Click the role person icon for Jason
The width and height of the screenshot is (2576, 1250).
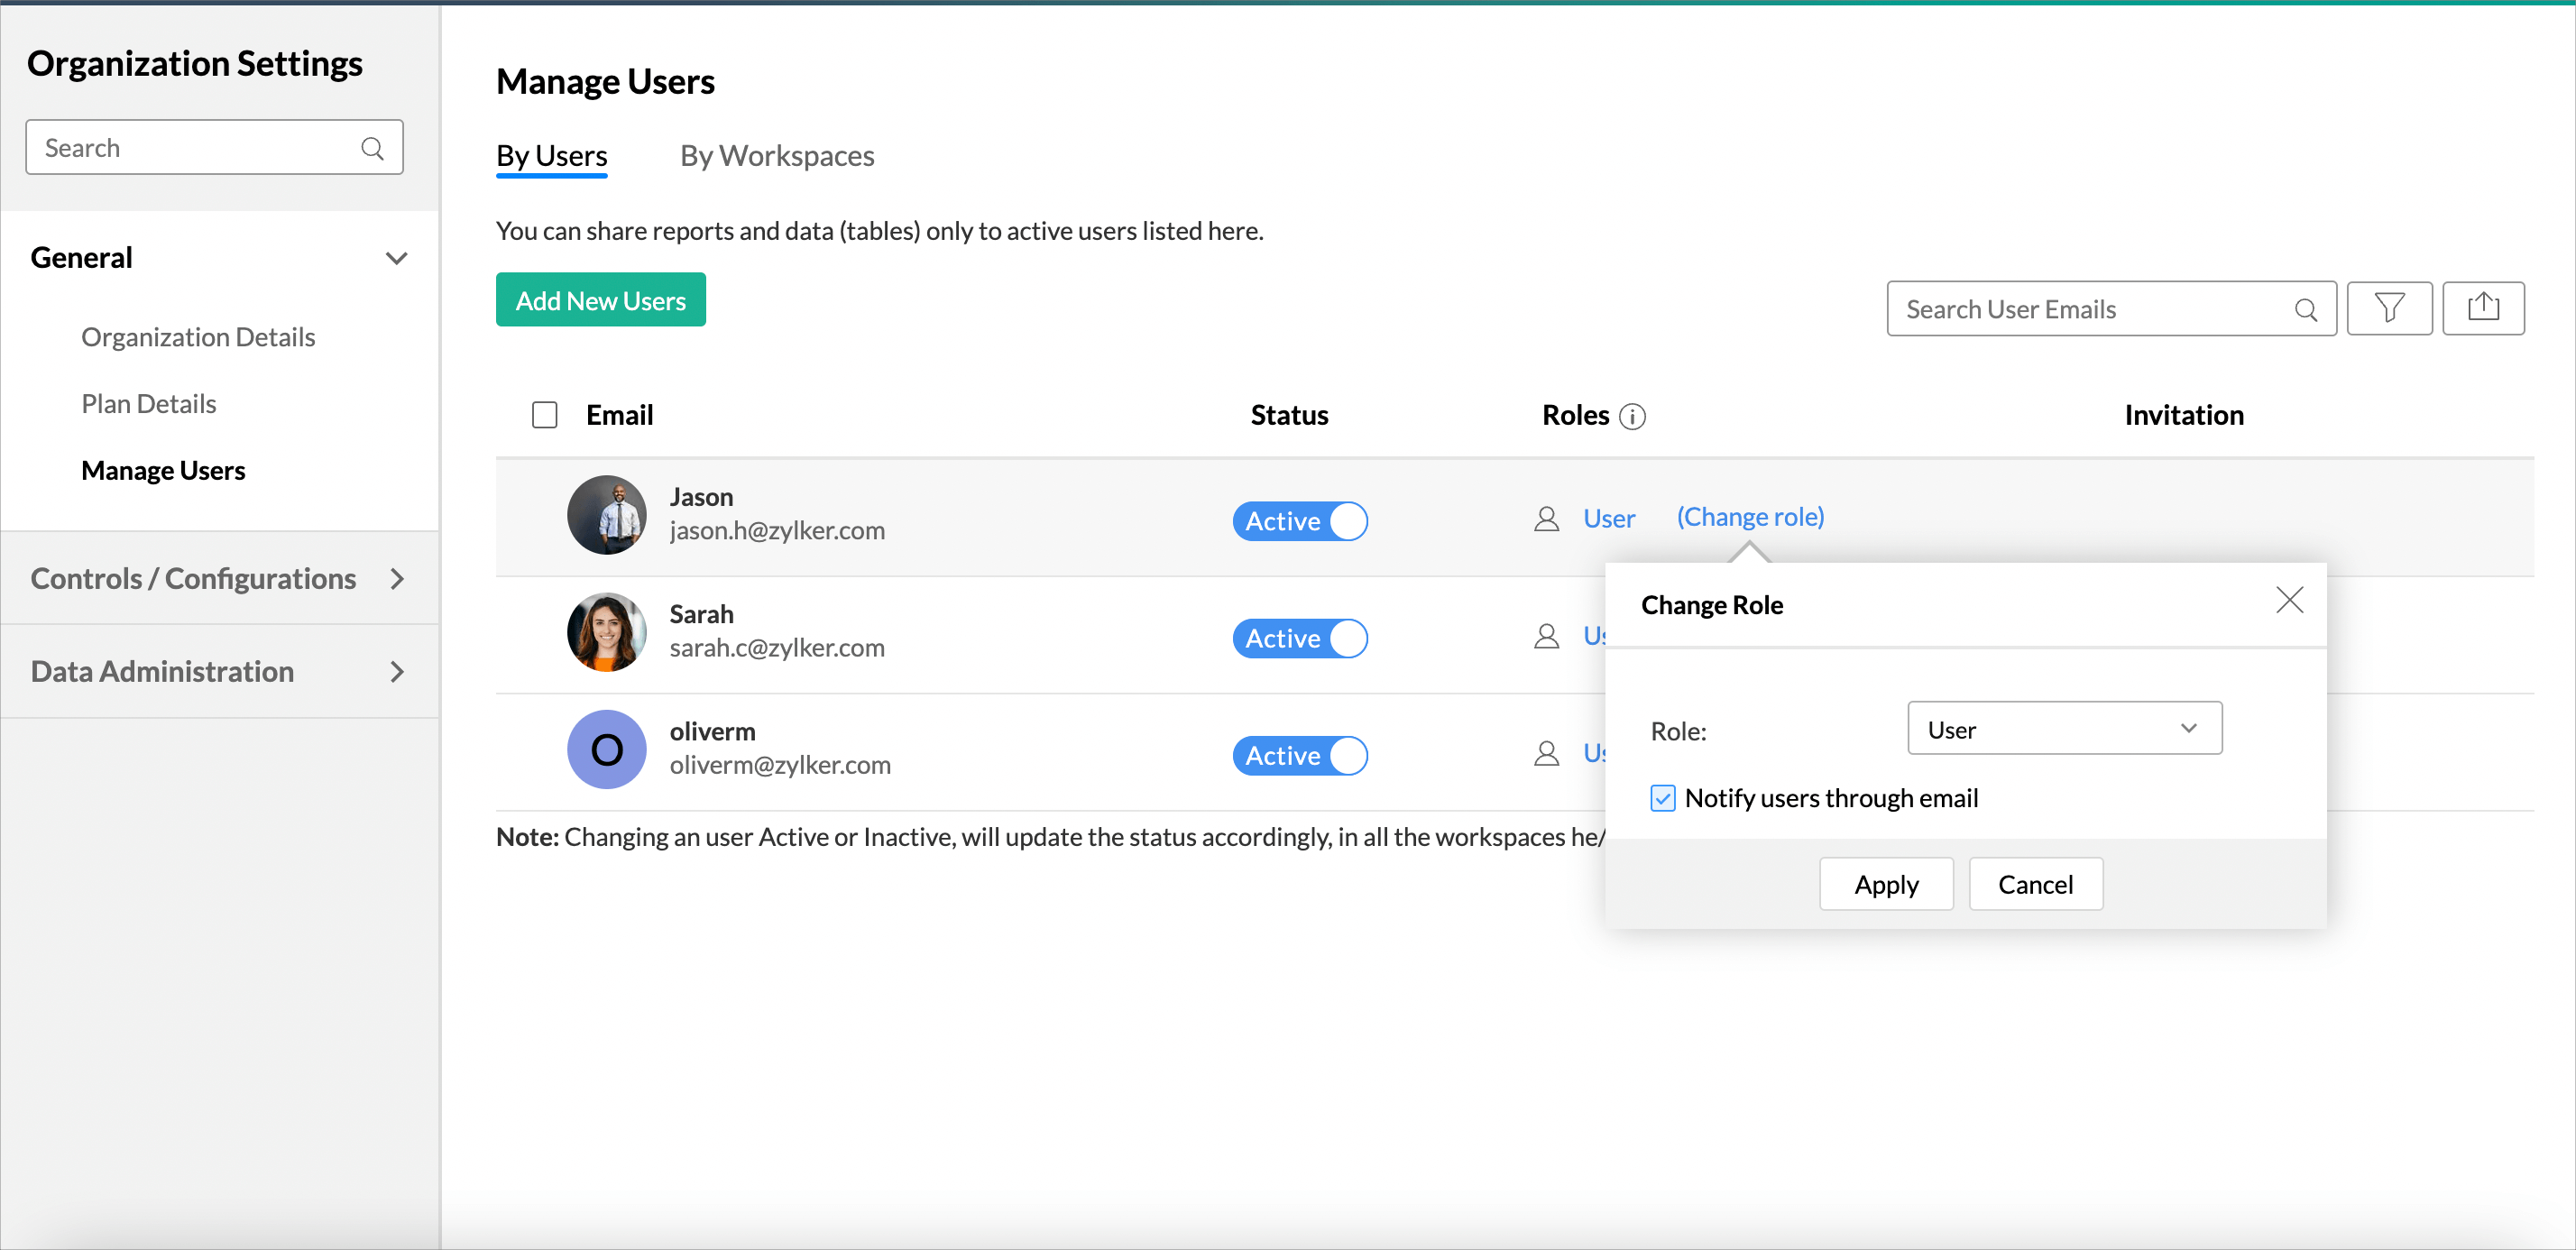[1546, 518]
